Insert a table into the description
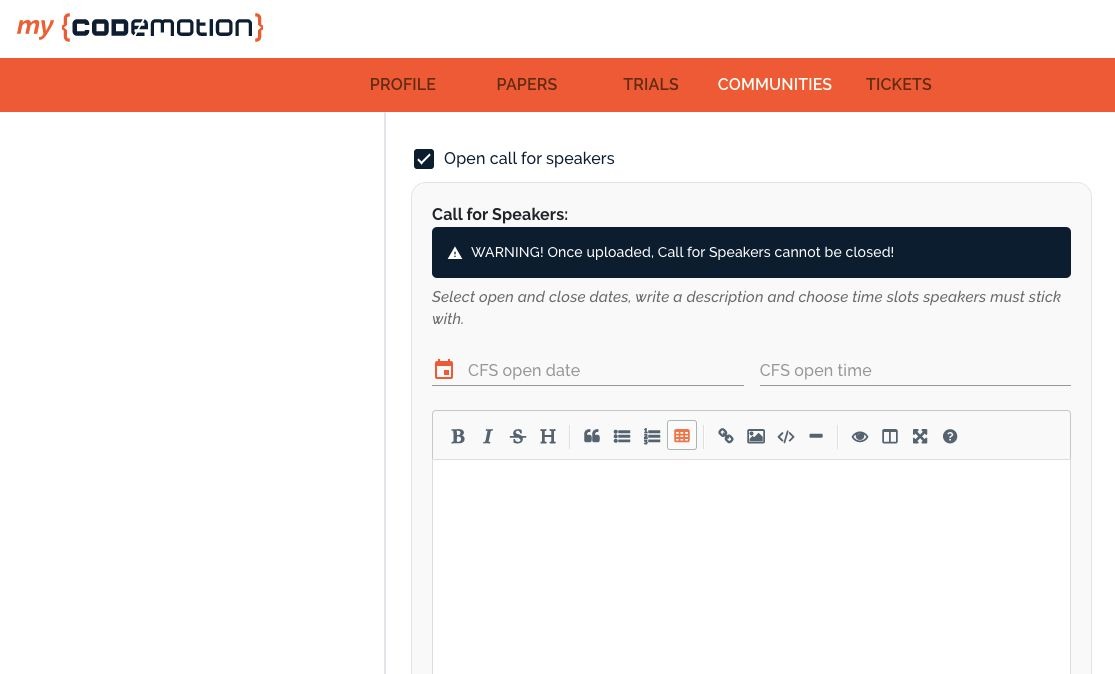 (x=682, y=436)
